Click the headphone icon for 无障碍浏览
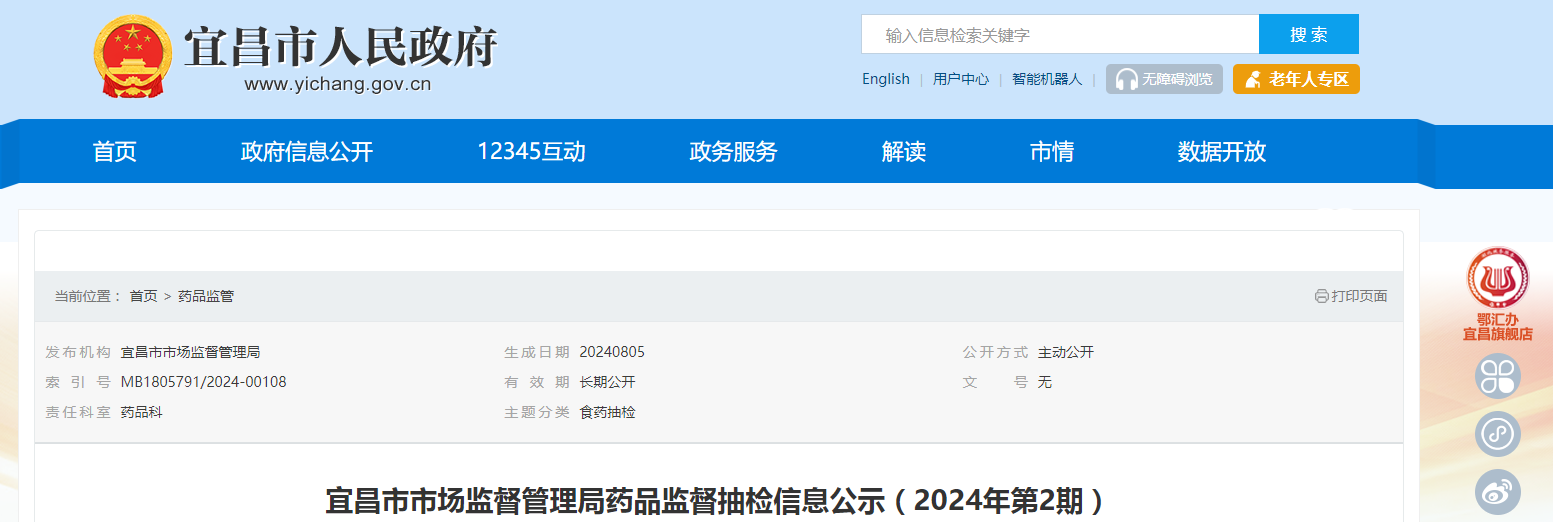The height and width of the screenshot is (522, 1553). [1126, 80]
